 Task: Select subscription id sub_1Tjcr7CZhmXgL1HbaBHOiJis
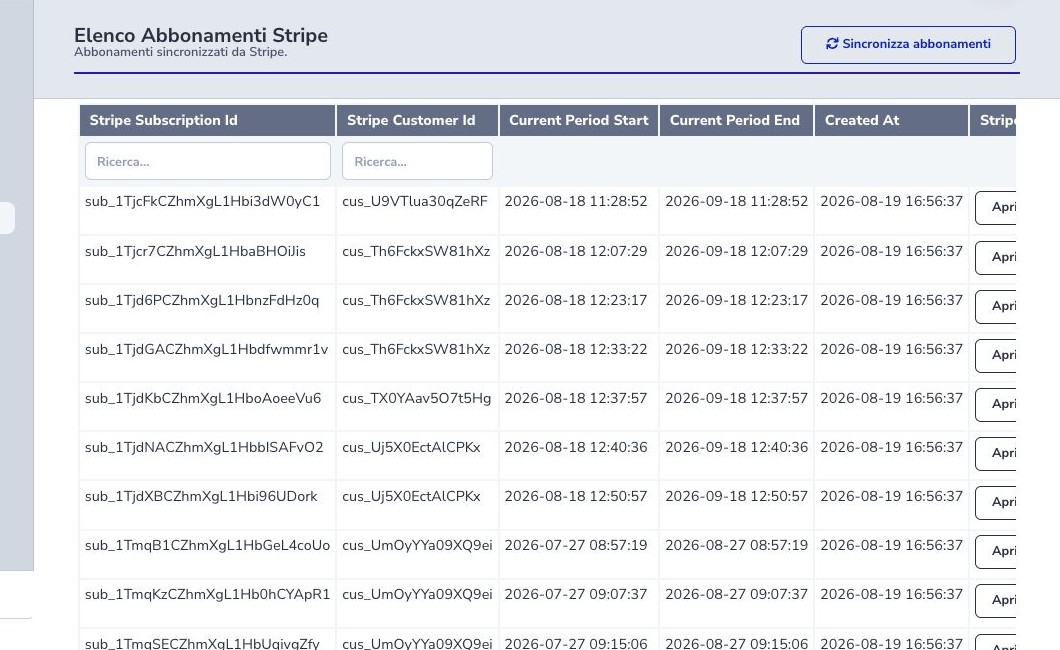195,251
